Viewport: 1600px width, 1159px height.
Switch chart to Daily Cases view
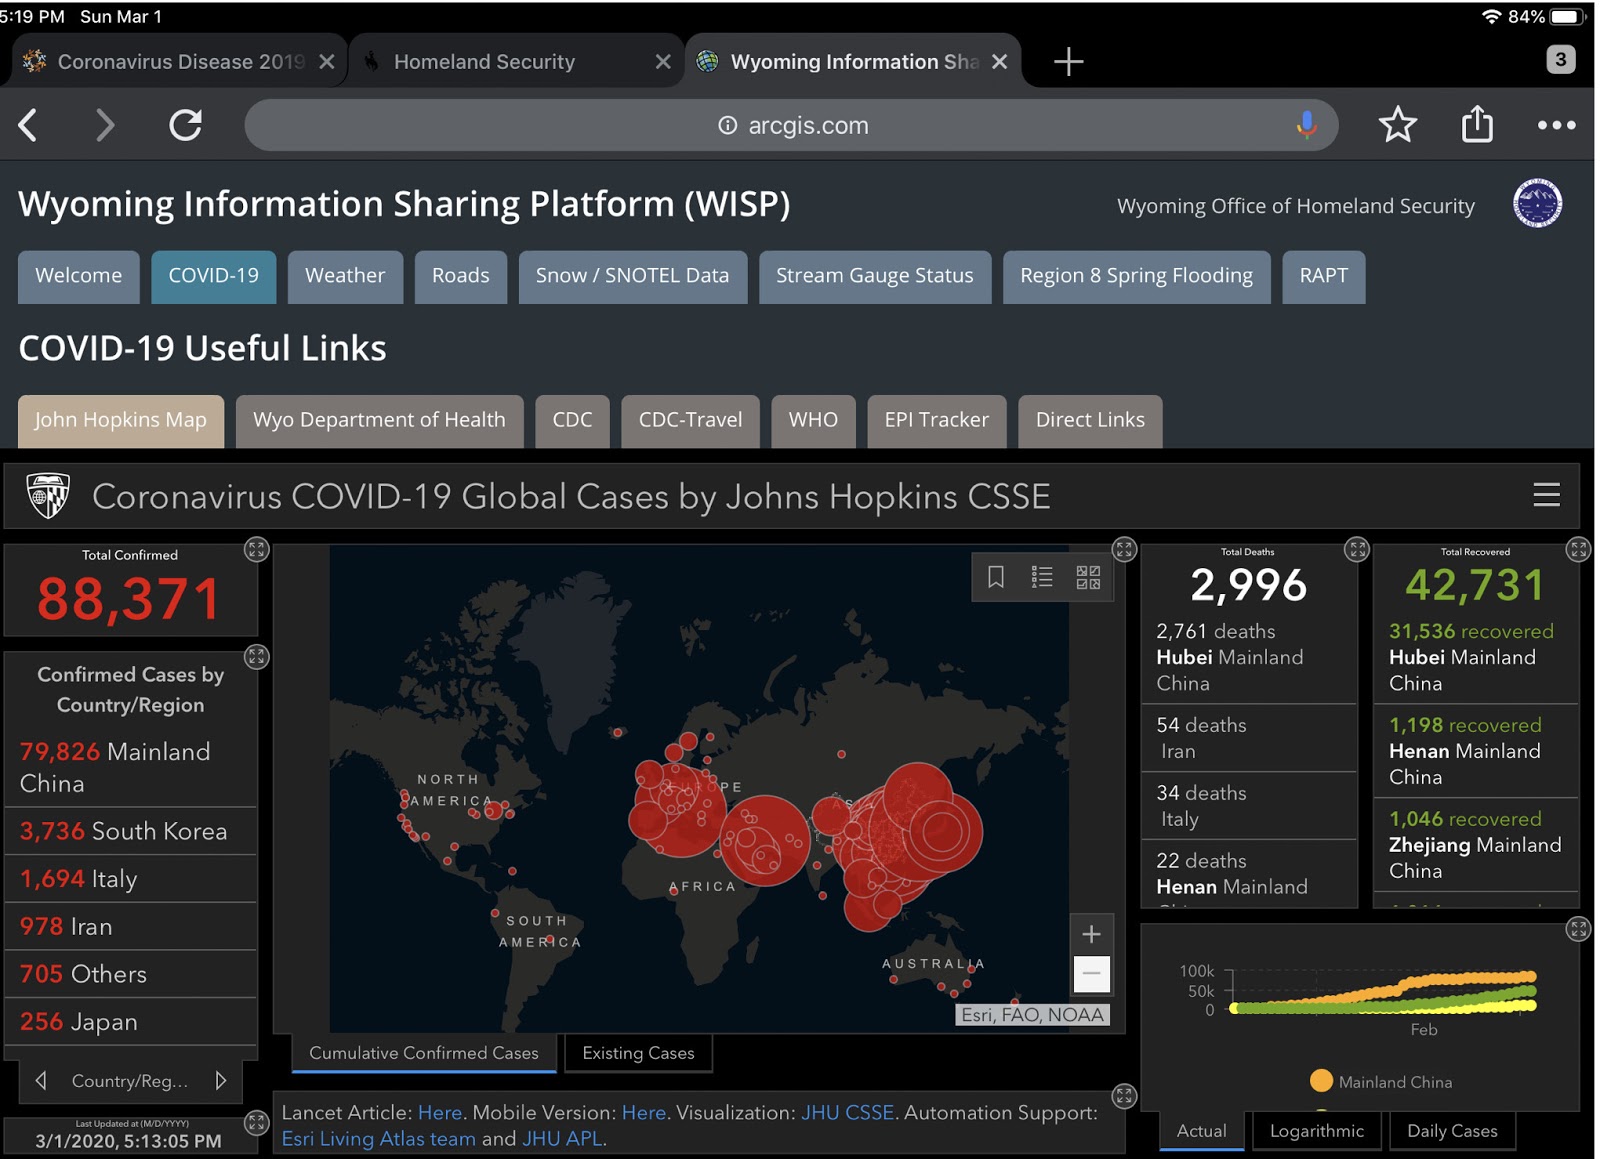pyautogui.click(x=1452, y=1131)
